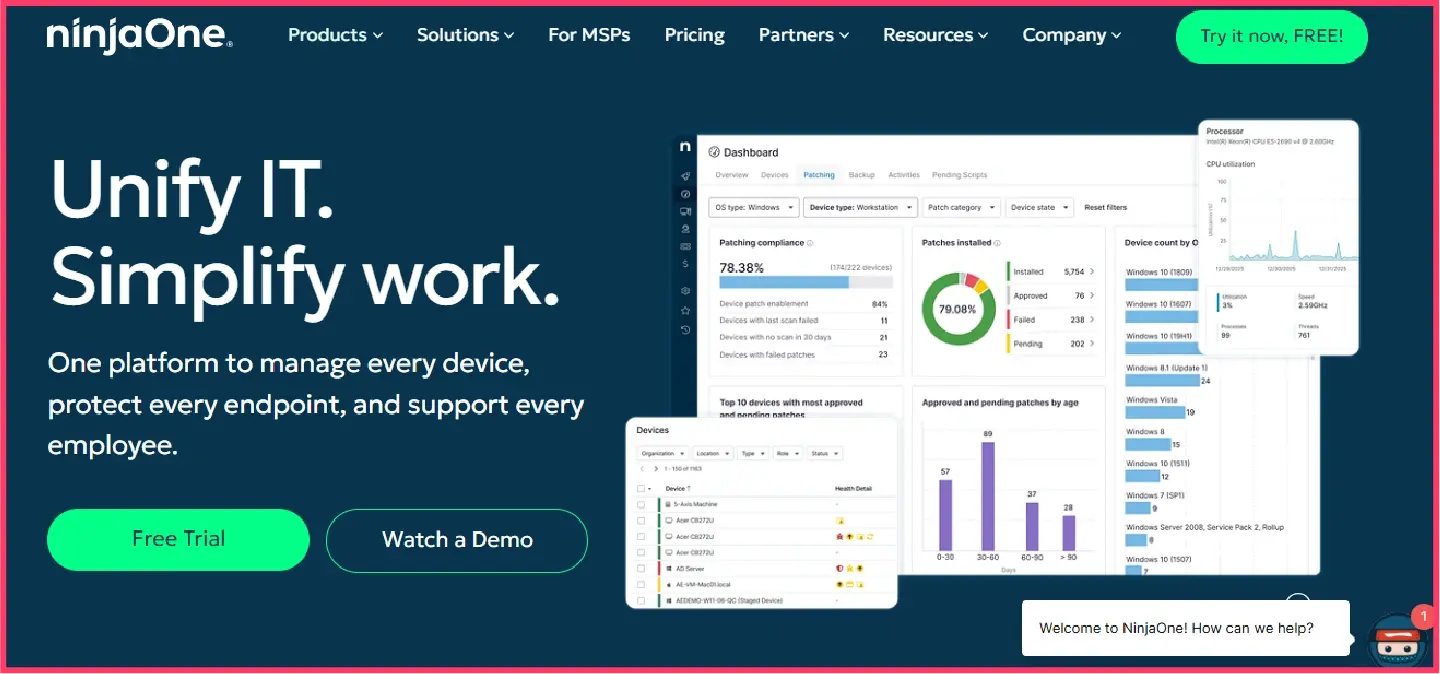The image size is (1440, 674).
Task: Open the gear settings icon in sidebar
Action: 685,291
